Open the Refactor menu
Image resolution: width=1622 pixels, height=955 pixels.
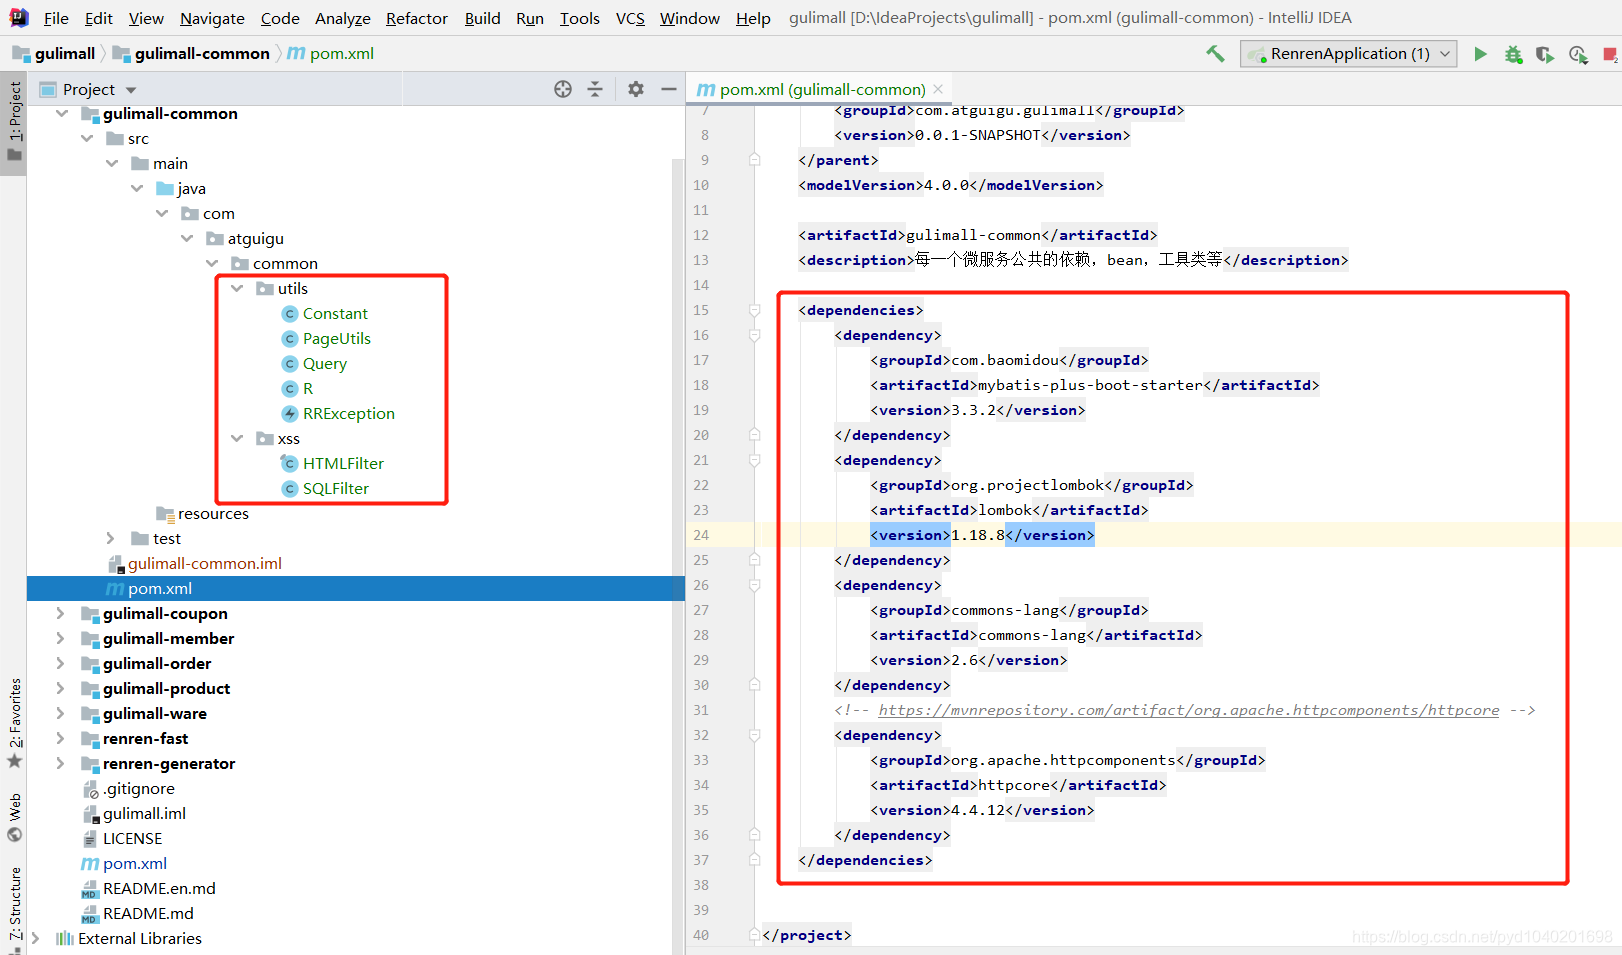[x=416, y=18]
